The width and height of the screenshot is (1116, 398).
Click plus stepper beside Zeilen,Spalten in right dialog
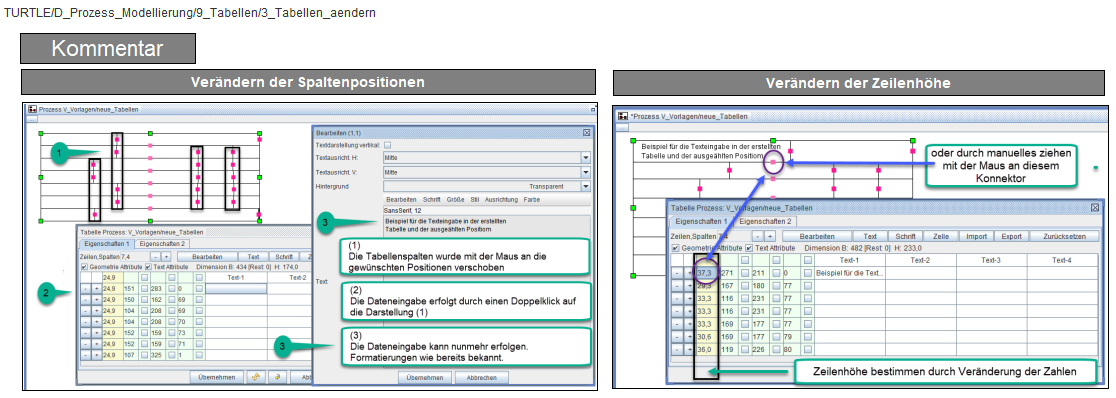[x=770, y=236]
